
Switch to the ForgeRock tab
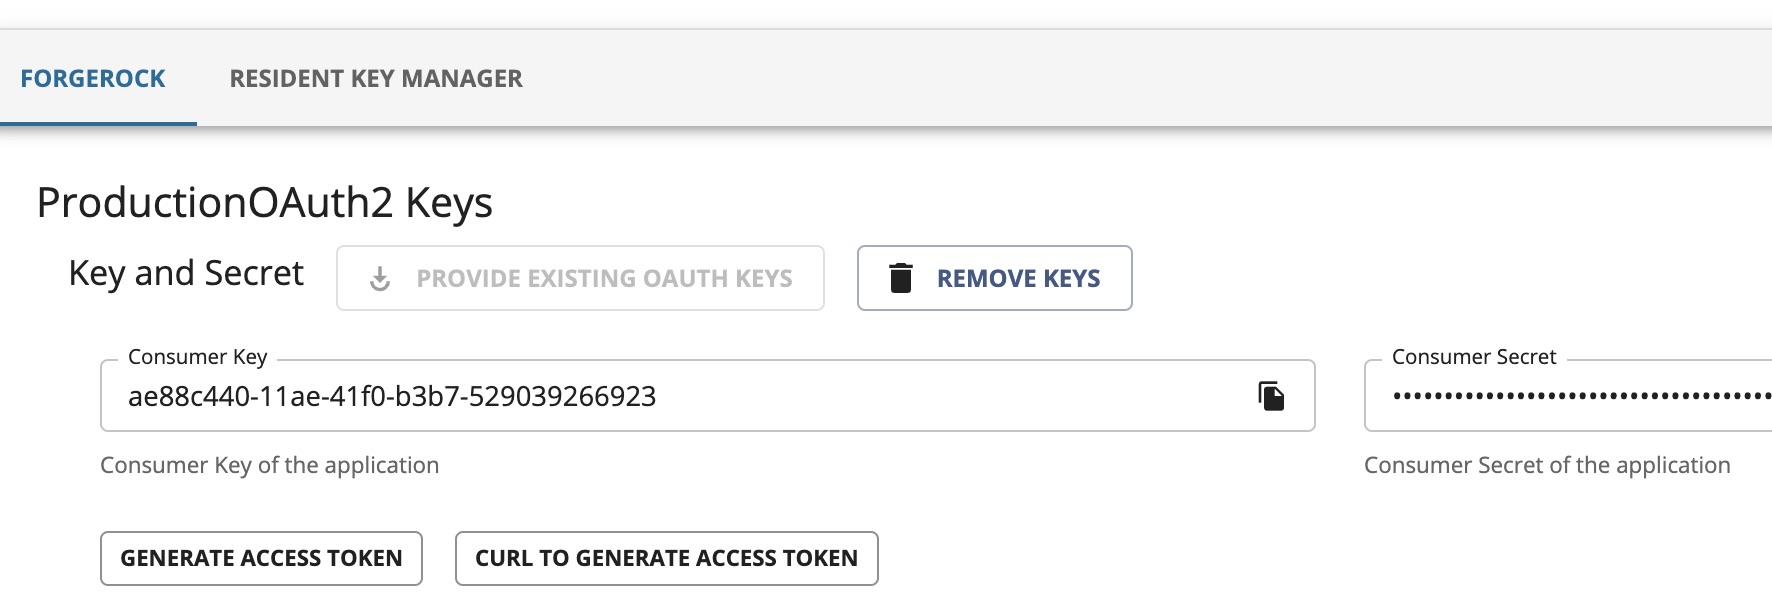(93, 78)
